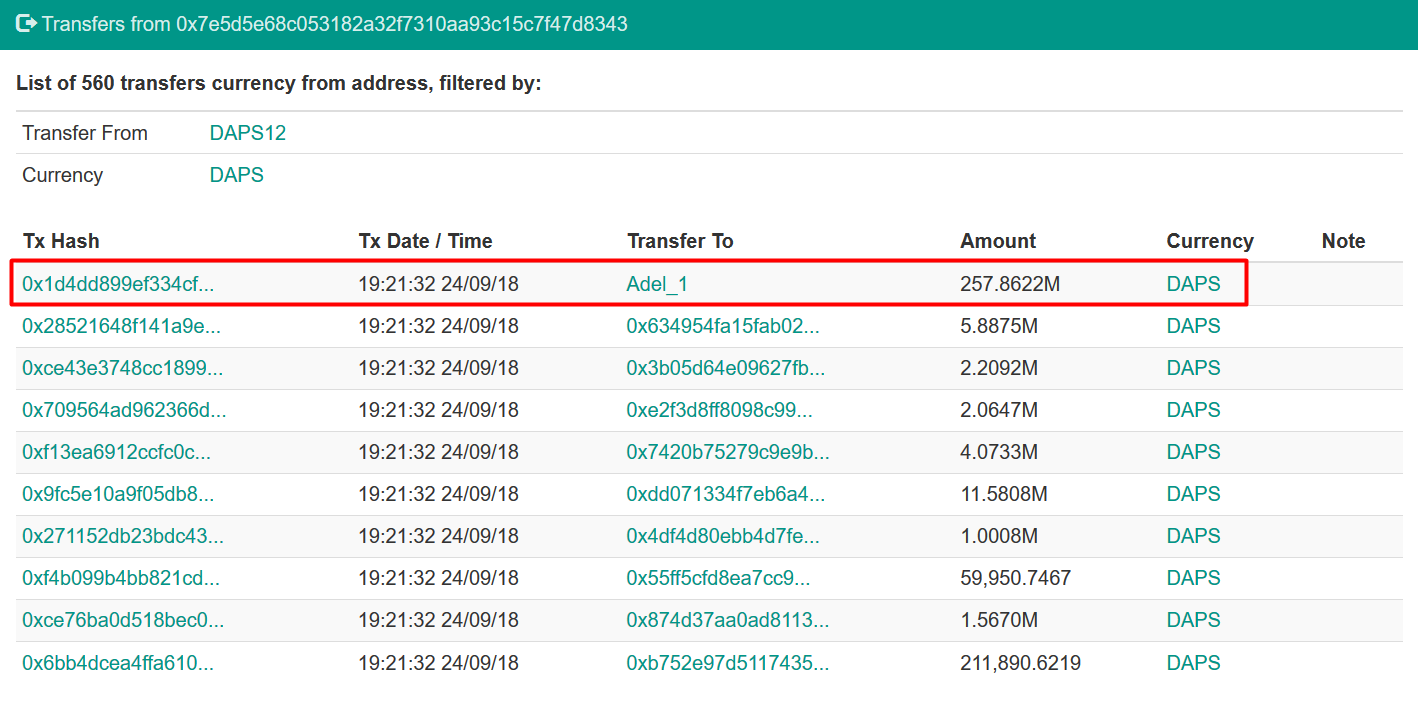Click the 'List of 560 transfers' heading

[278, 83]
